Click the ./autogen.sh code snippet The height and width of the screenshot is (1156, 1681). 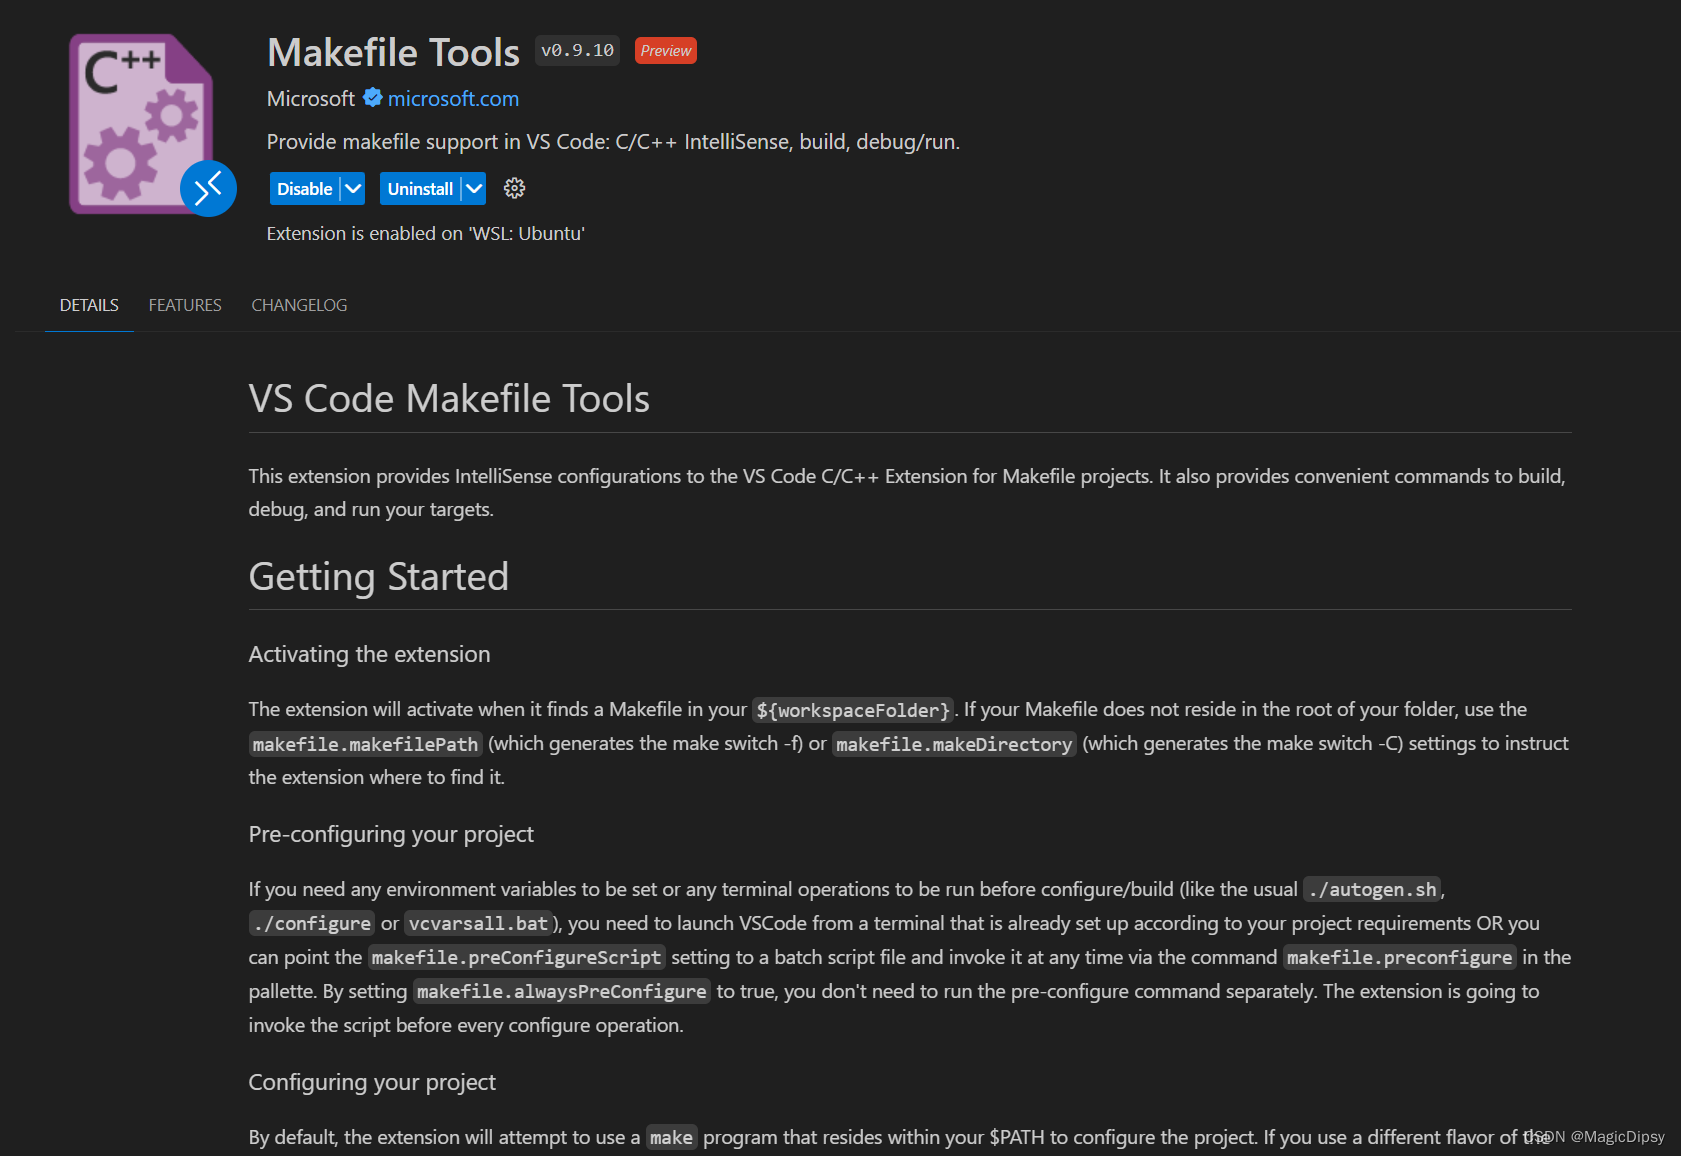[1372, 890]
